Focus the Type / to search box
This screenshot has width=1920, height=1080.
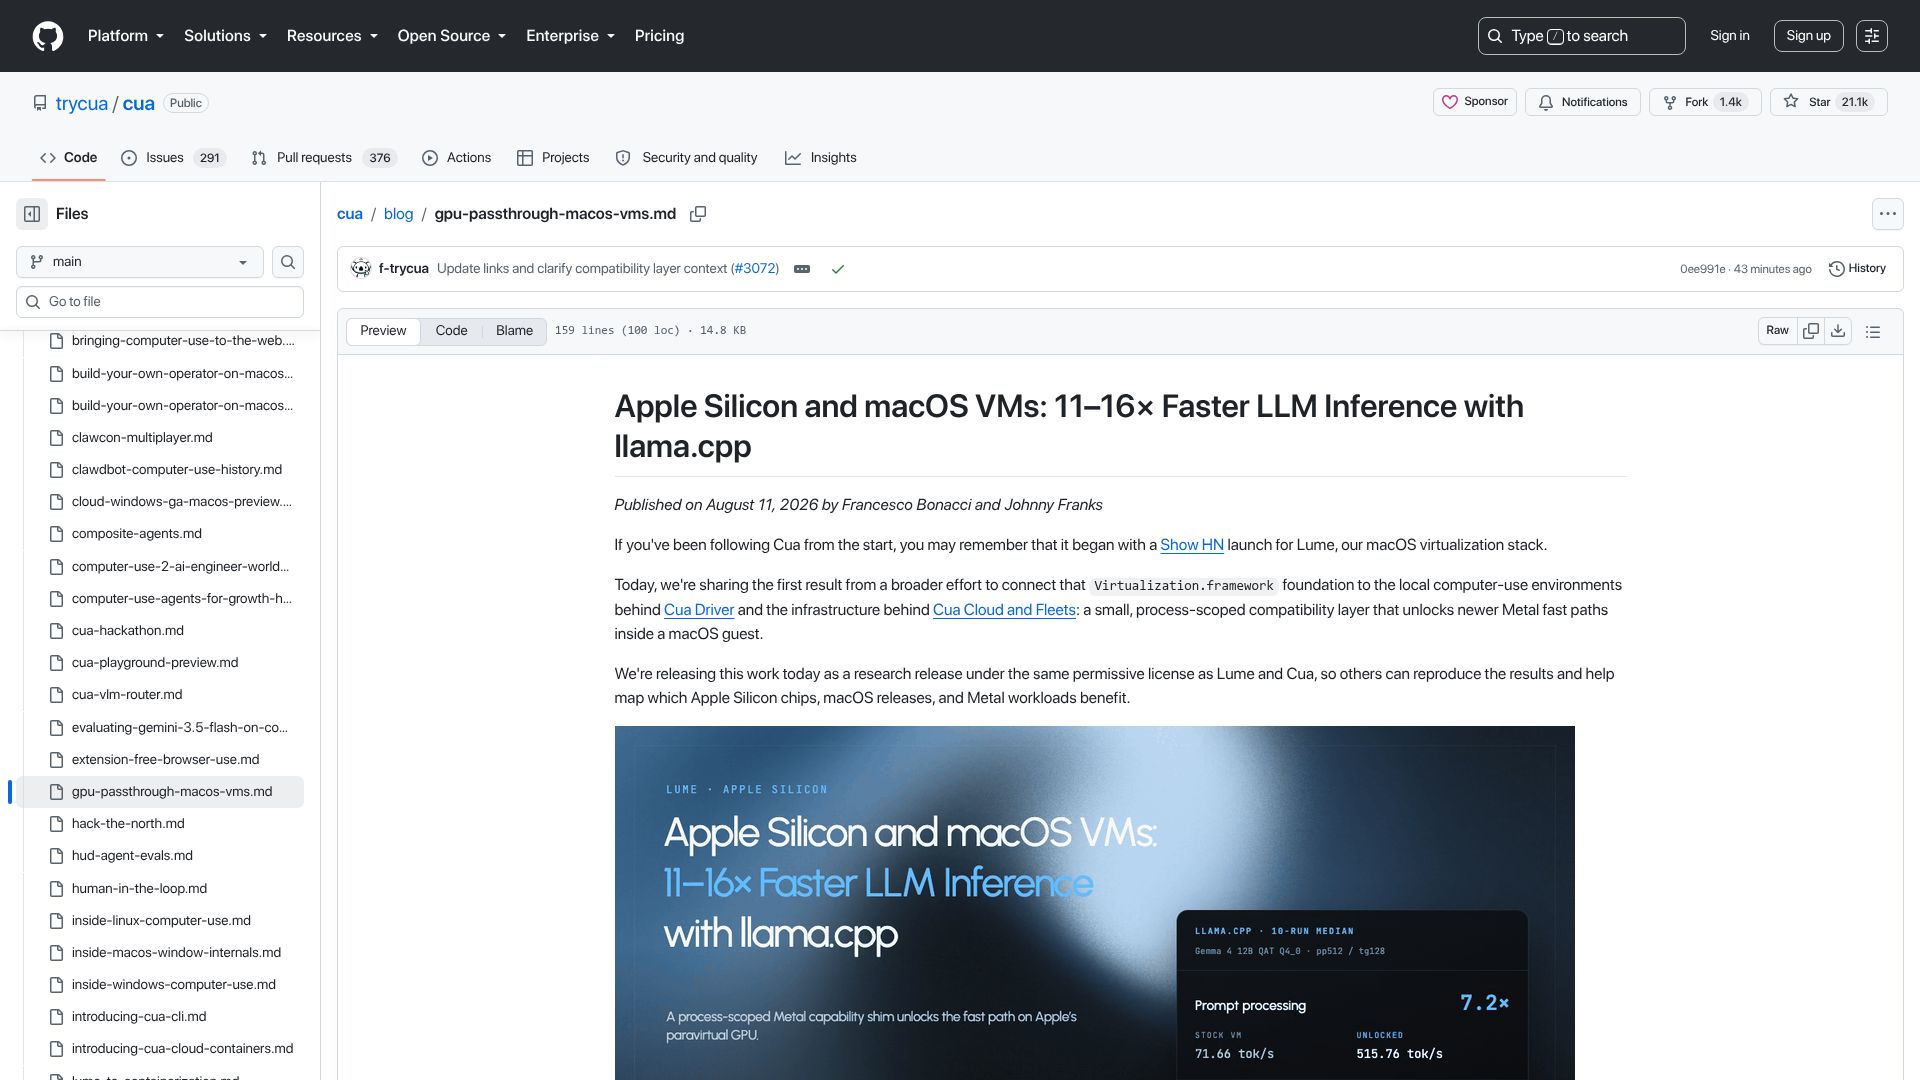tap(1581, 36)
